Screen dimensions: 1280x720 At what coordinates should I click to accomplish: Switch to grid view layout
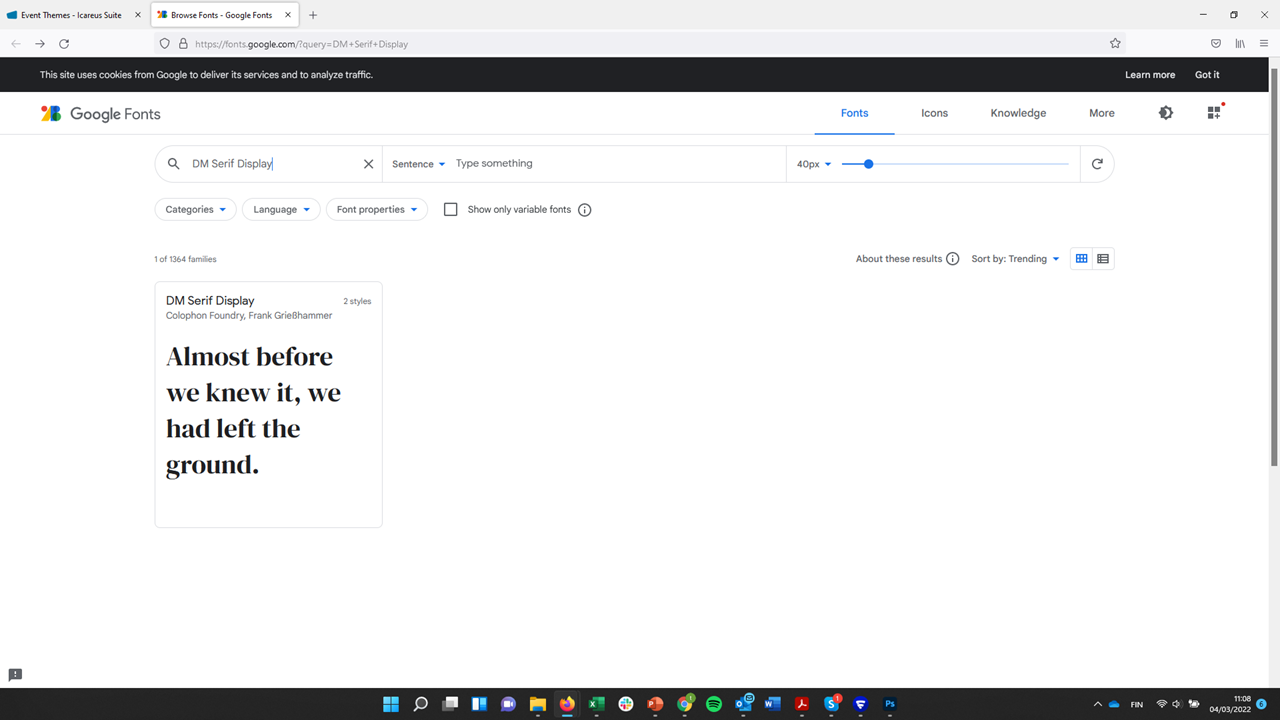tap(1081, 259)
